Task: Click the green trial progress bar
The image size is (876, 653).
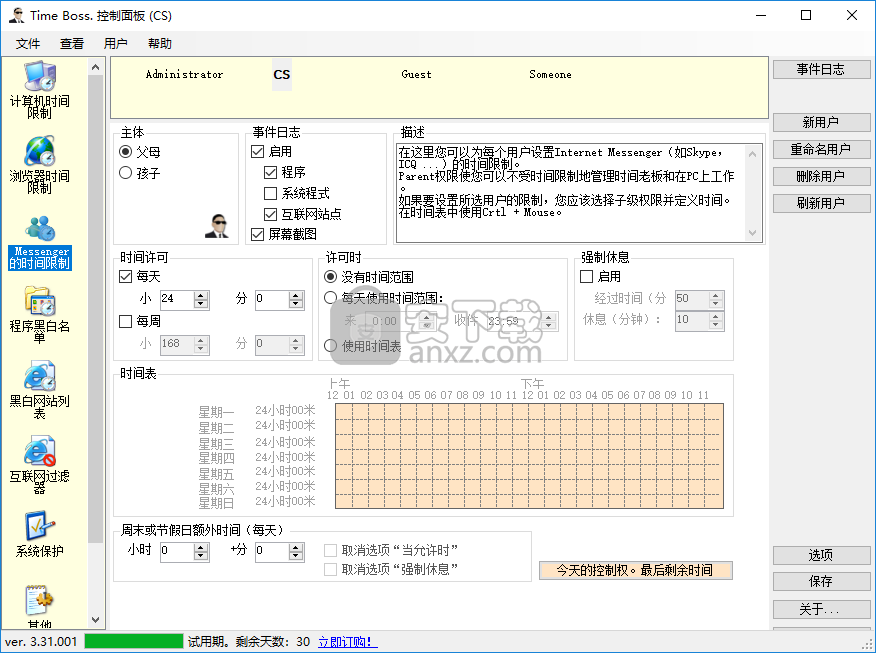Action: pyautogui.click(x=134, y=641)
